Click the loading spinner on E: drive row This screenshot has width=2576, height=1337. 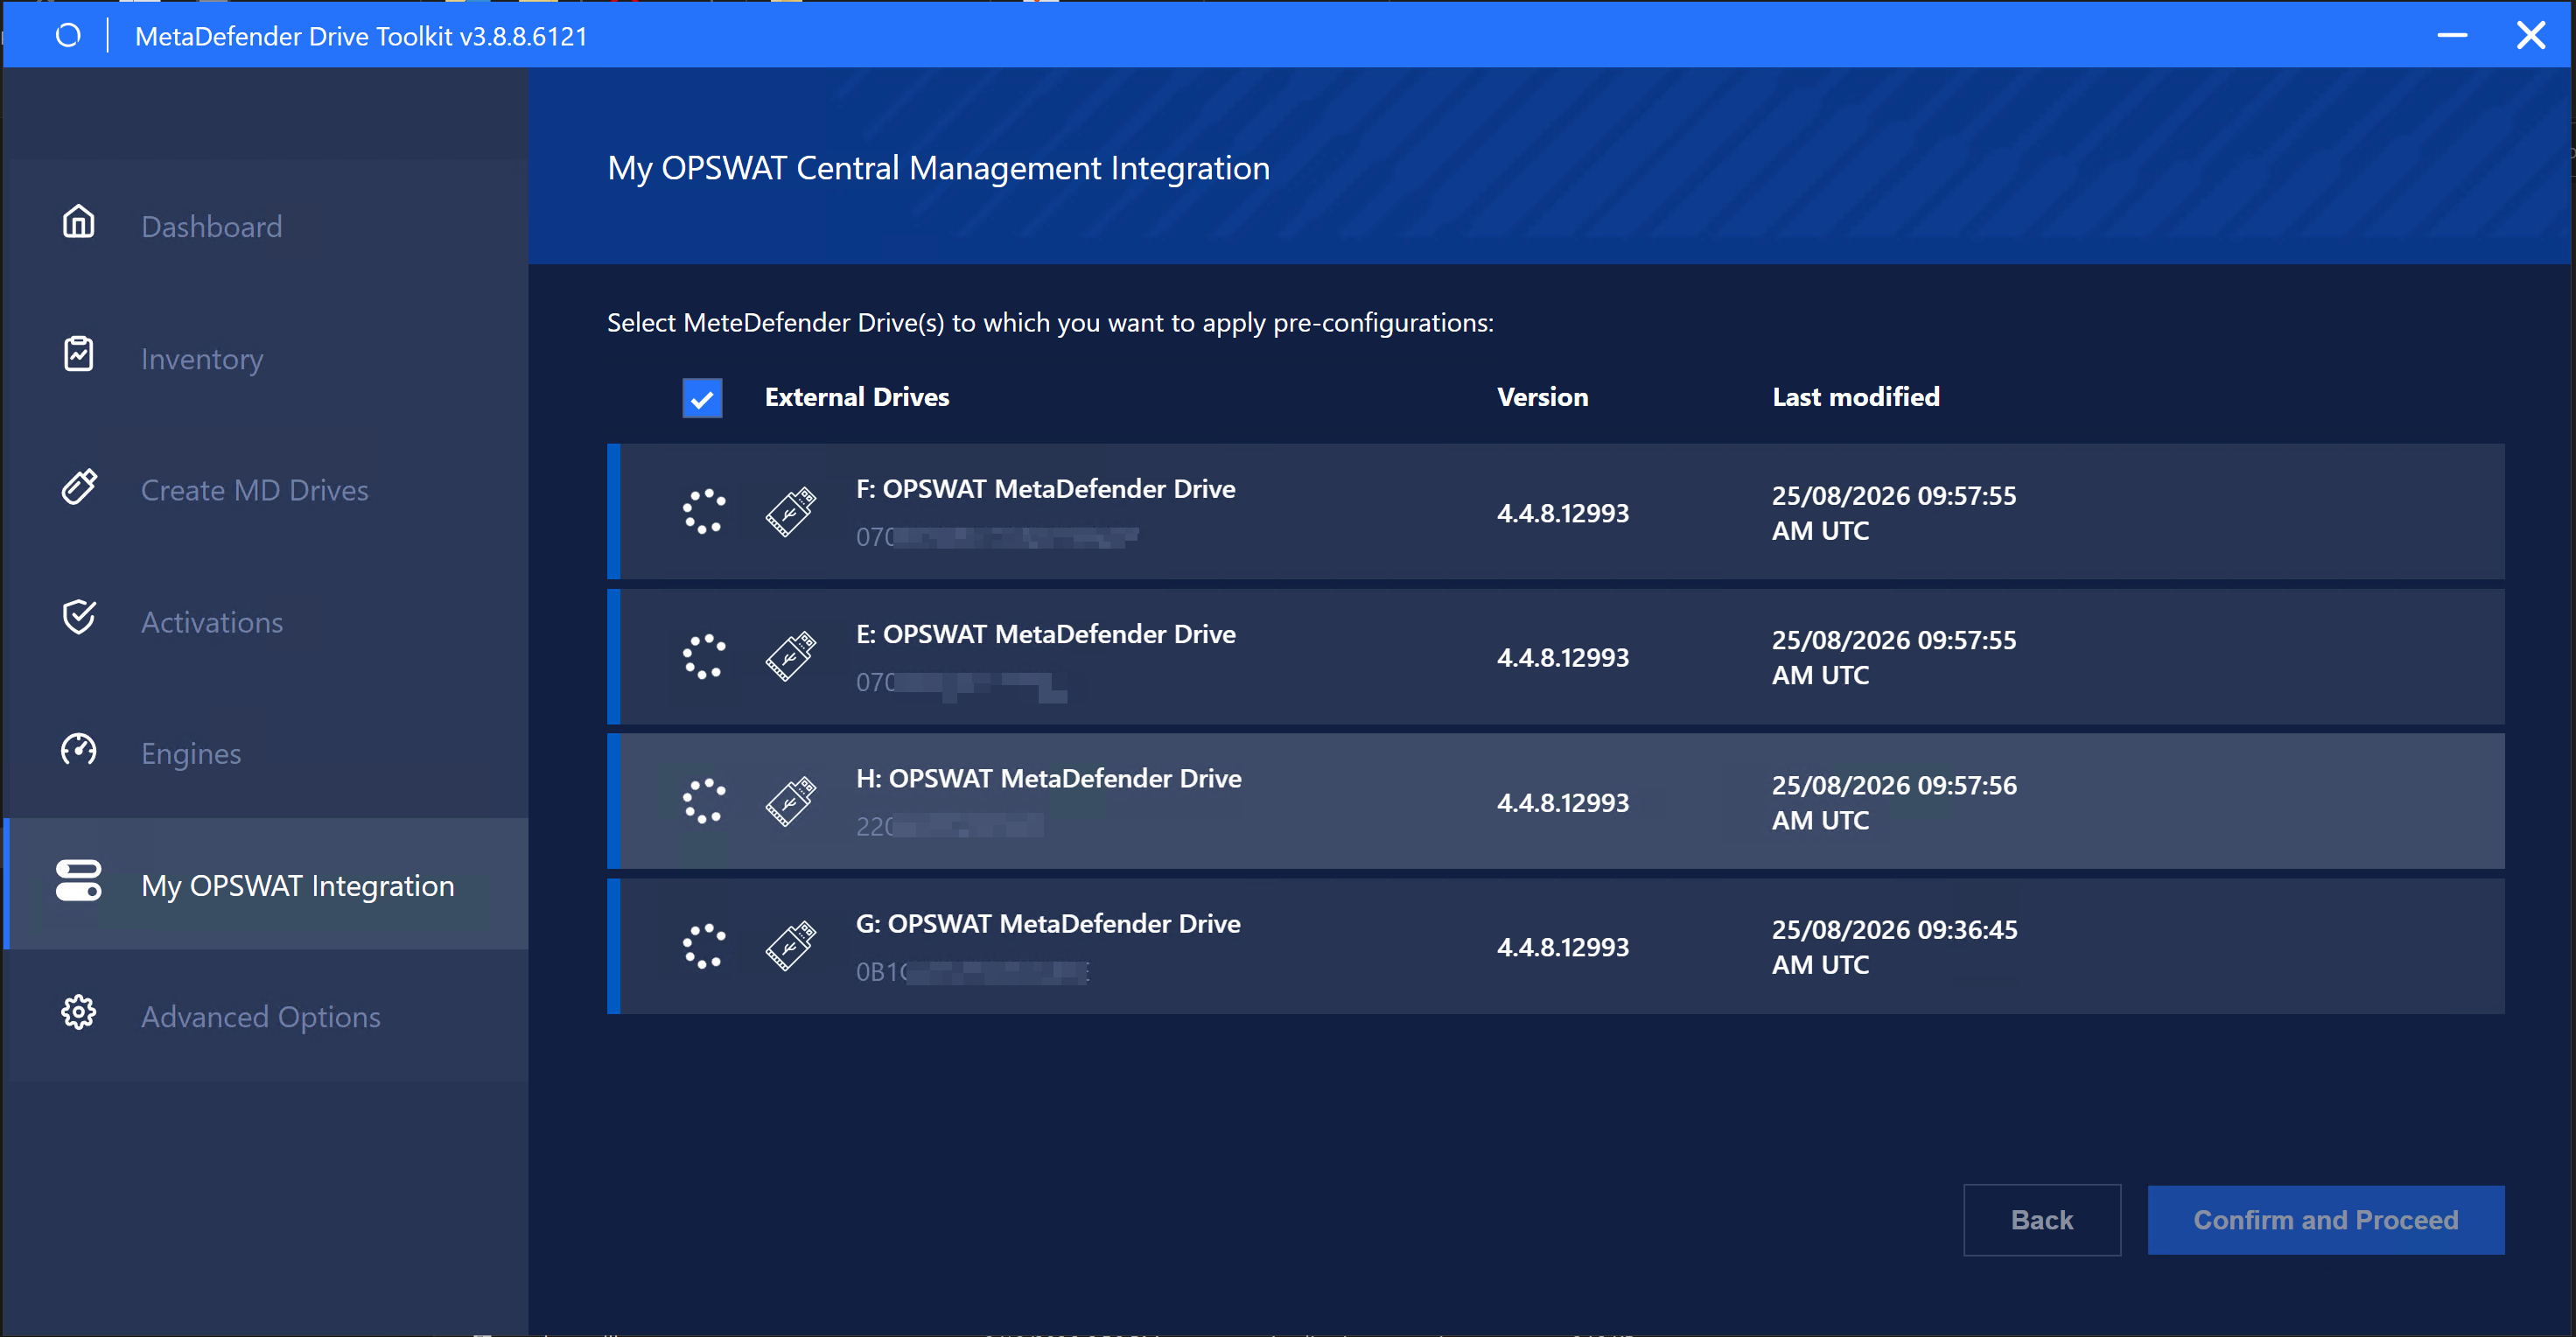coord(704,657)
